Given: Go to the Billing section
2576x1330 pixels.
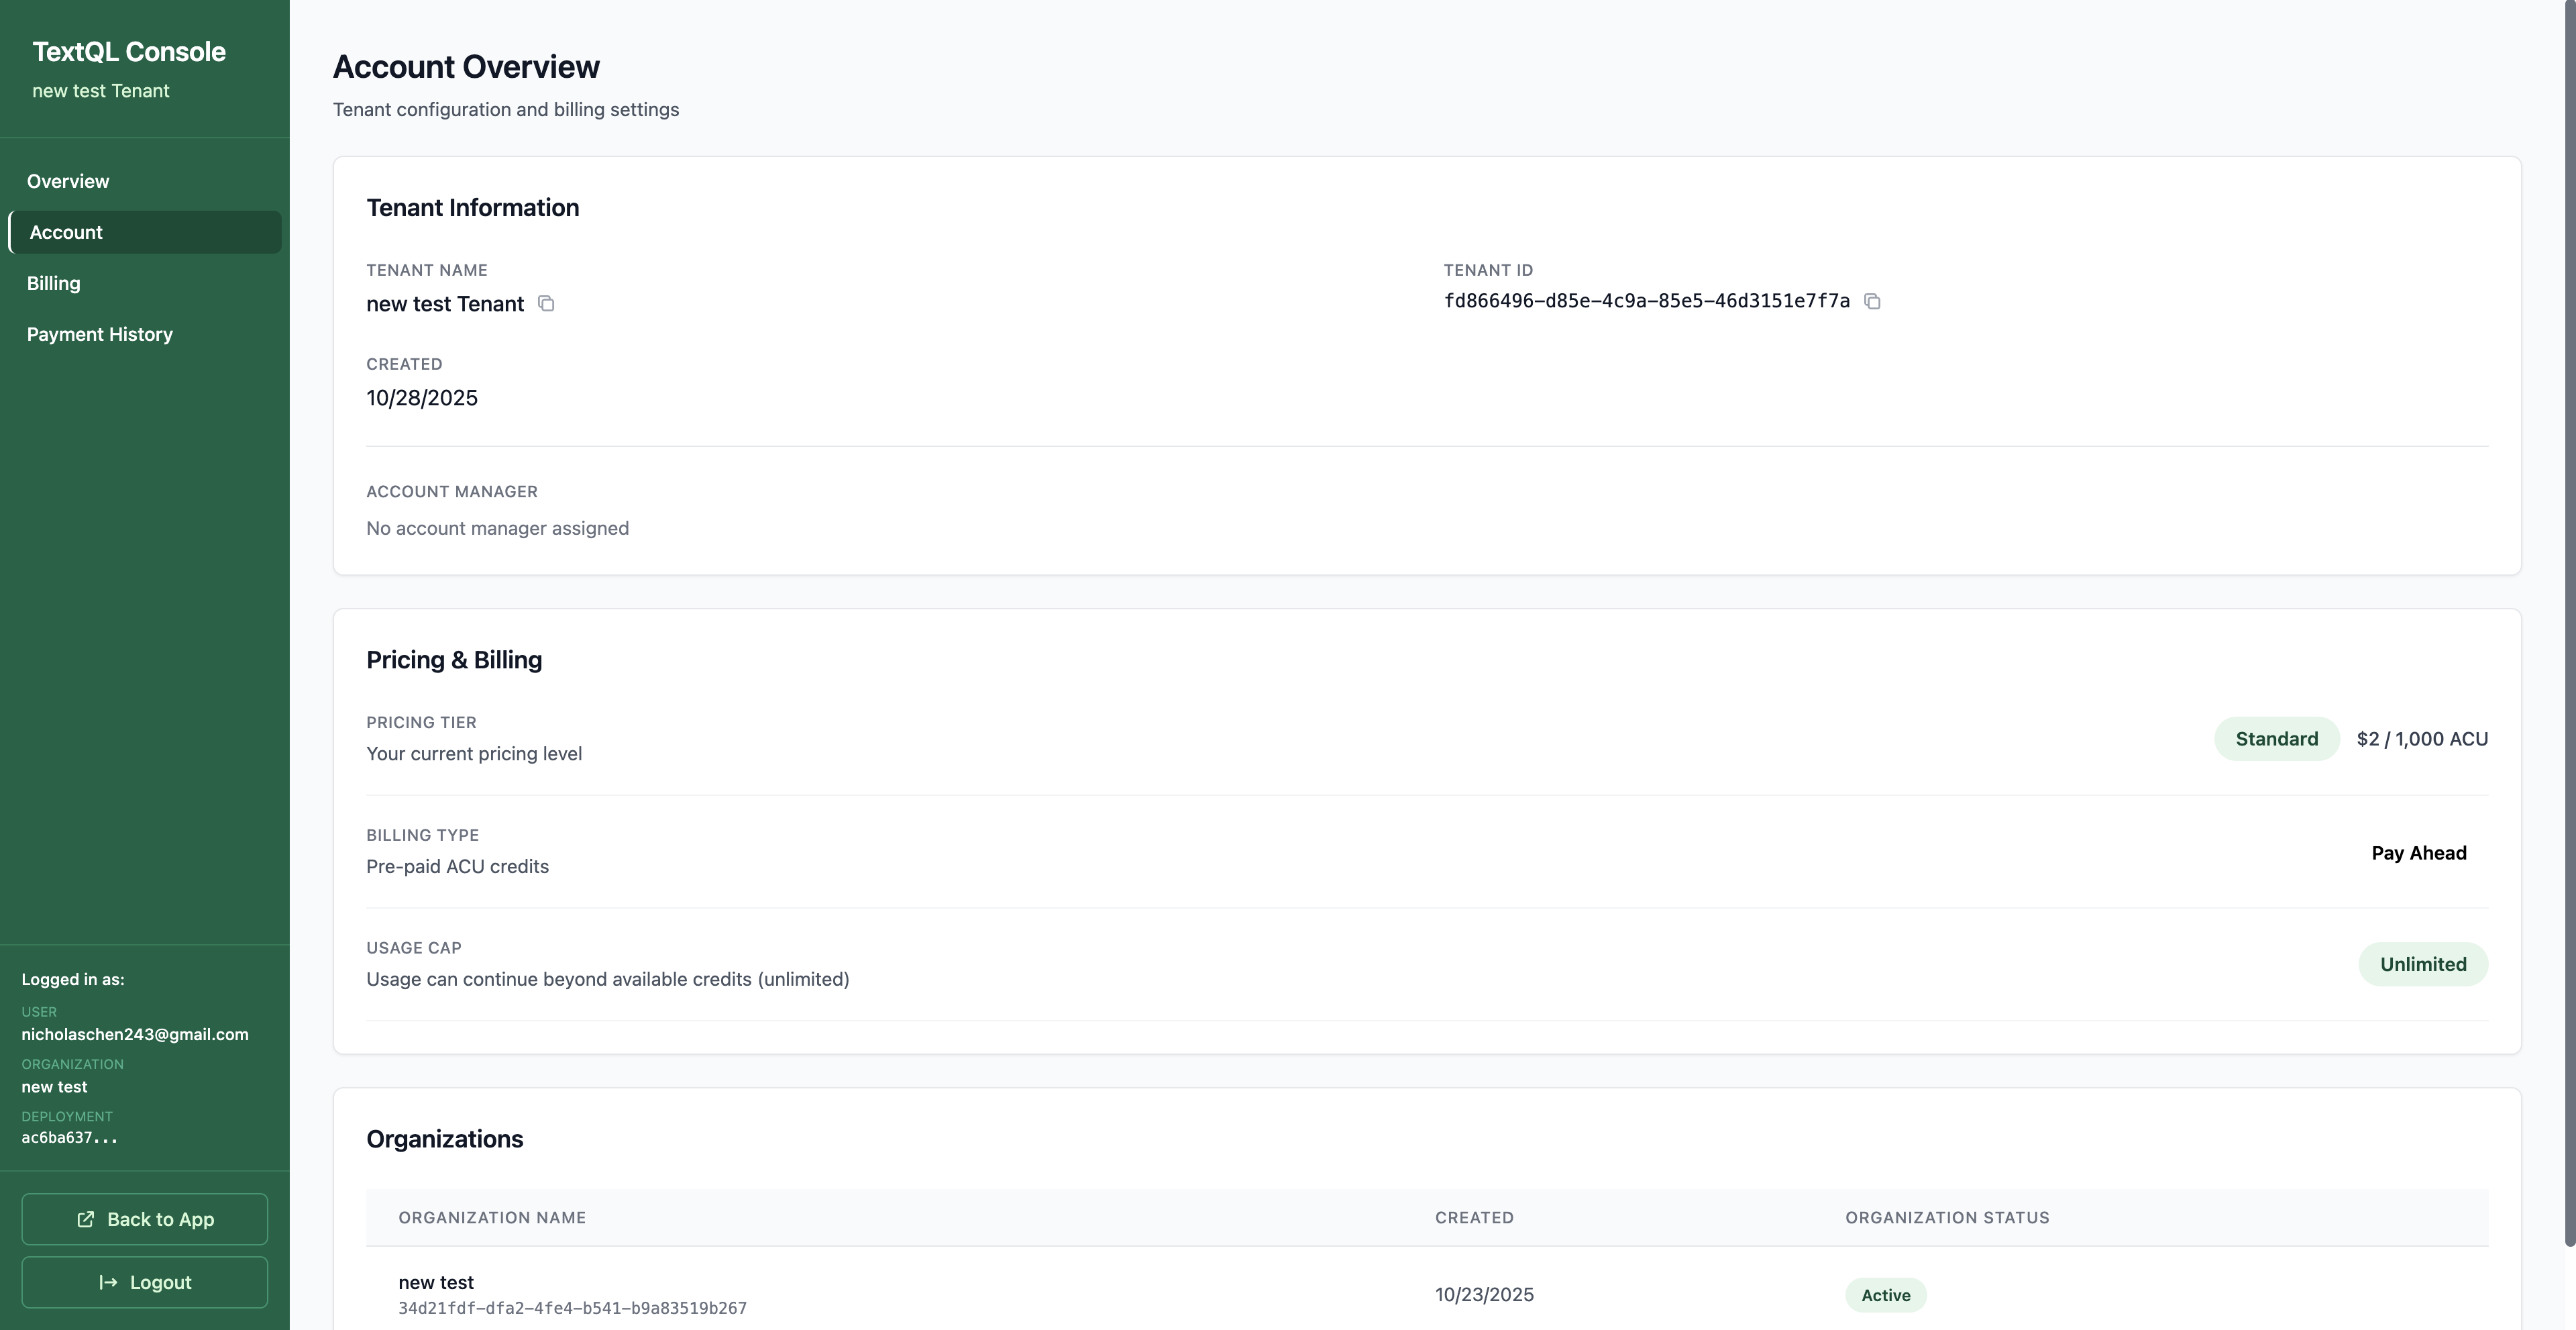Looking at the screenshot, I should click(x=54, y=283).
